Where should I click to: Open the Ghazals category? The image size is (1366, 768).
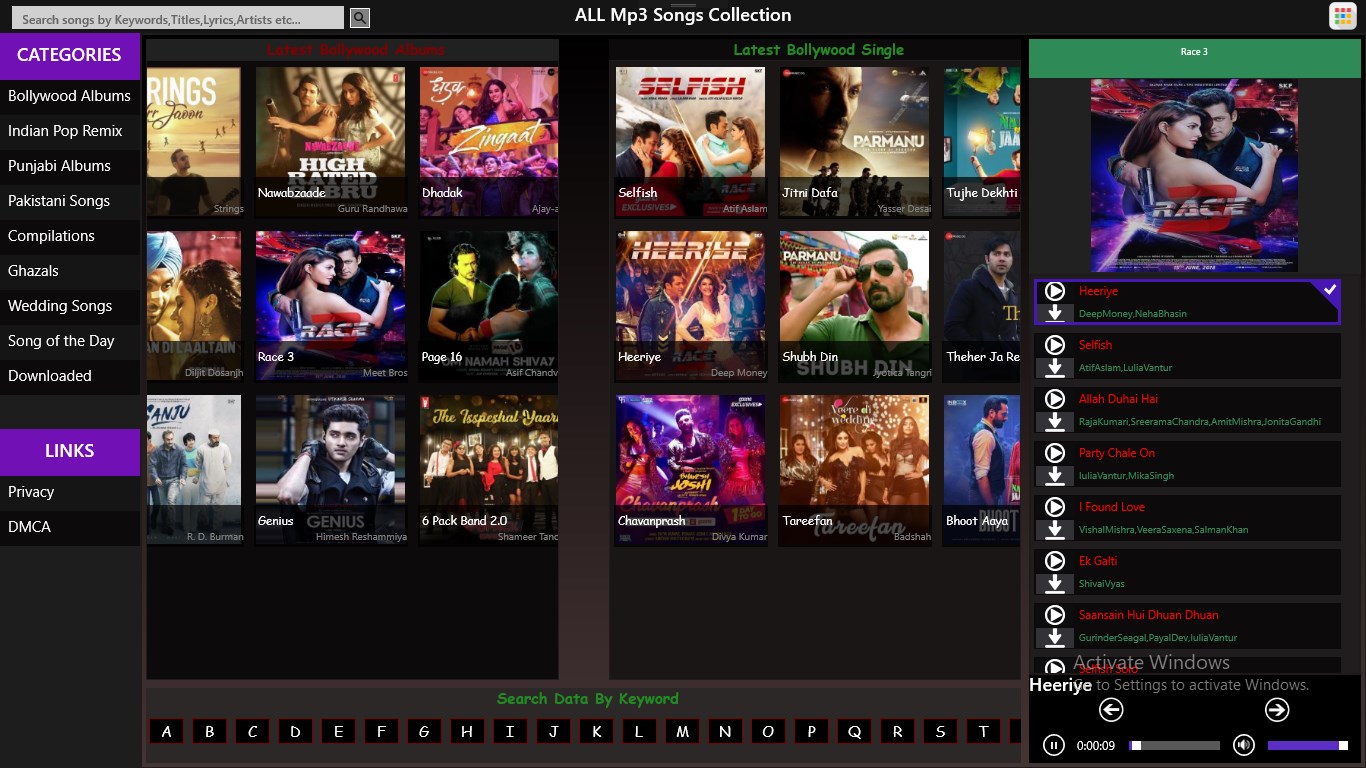pos(70,271)
